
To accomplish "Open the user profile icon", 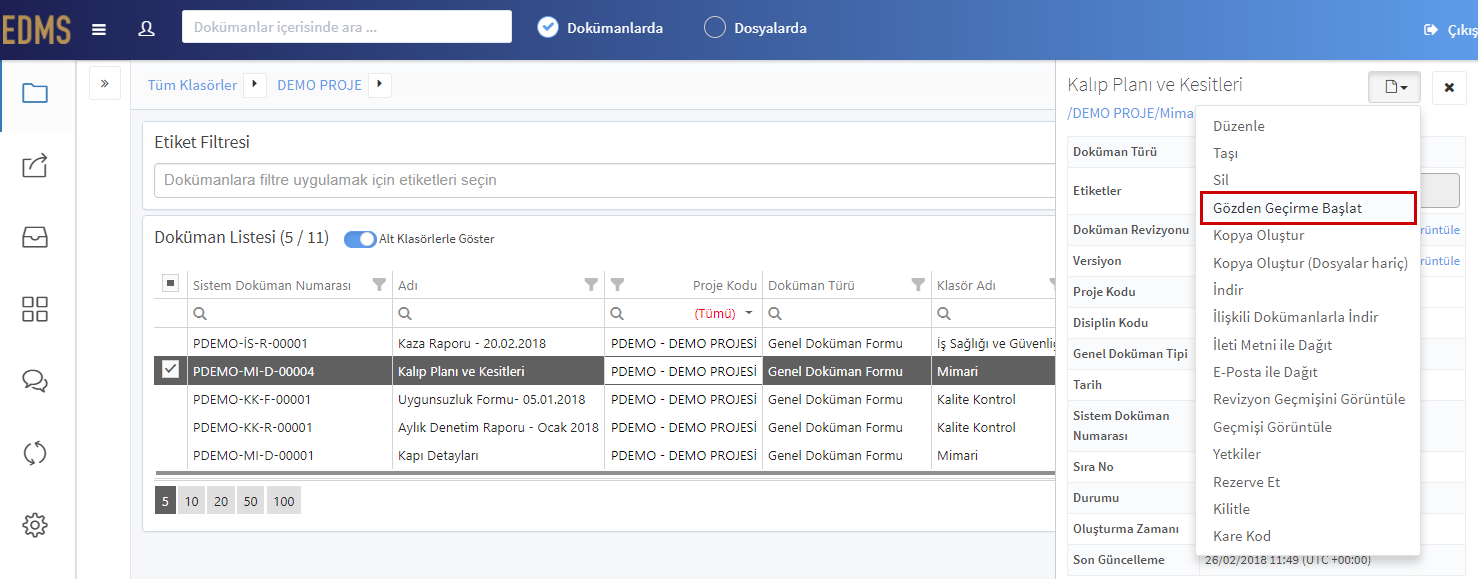I will pyautogui.click(x=146, y=28).
